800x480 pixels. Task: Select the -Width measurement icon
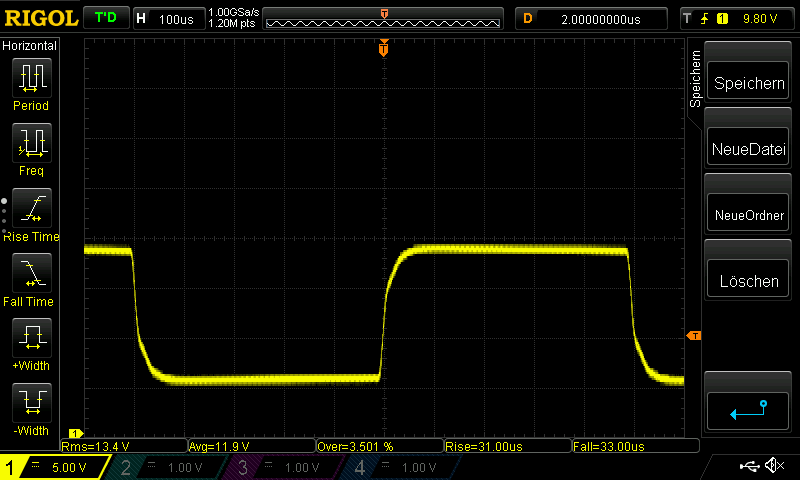[x=31, y=403]
